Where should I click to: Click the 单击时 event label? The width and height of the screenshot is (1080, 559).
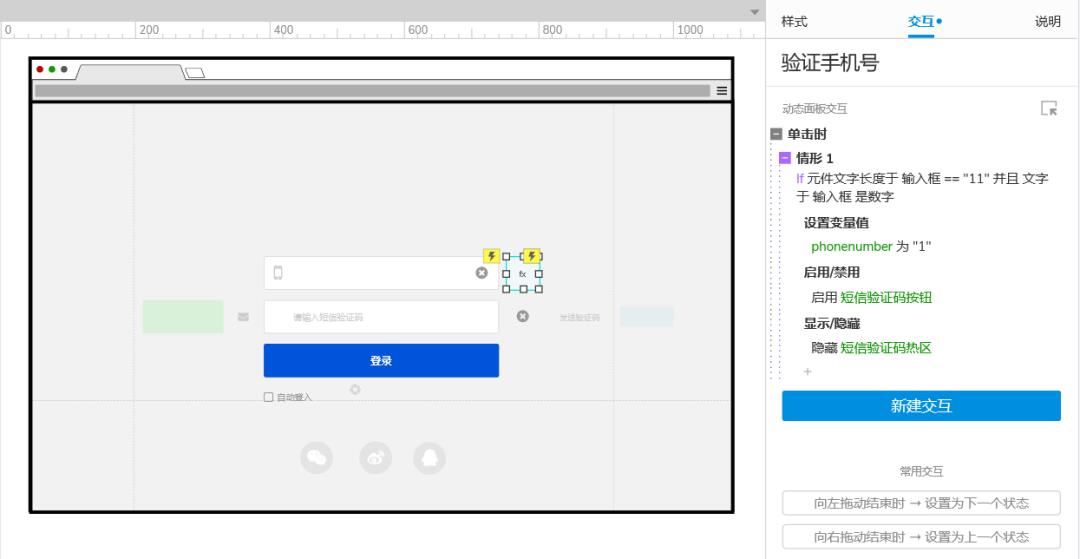[x=807, y=134]
